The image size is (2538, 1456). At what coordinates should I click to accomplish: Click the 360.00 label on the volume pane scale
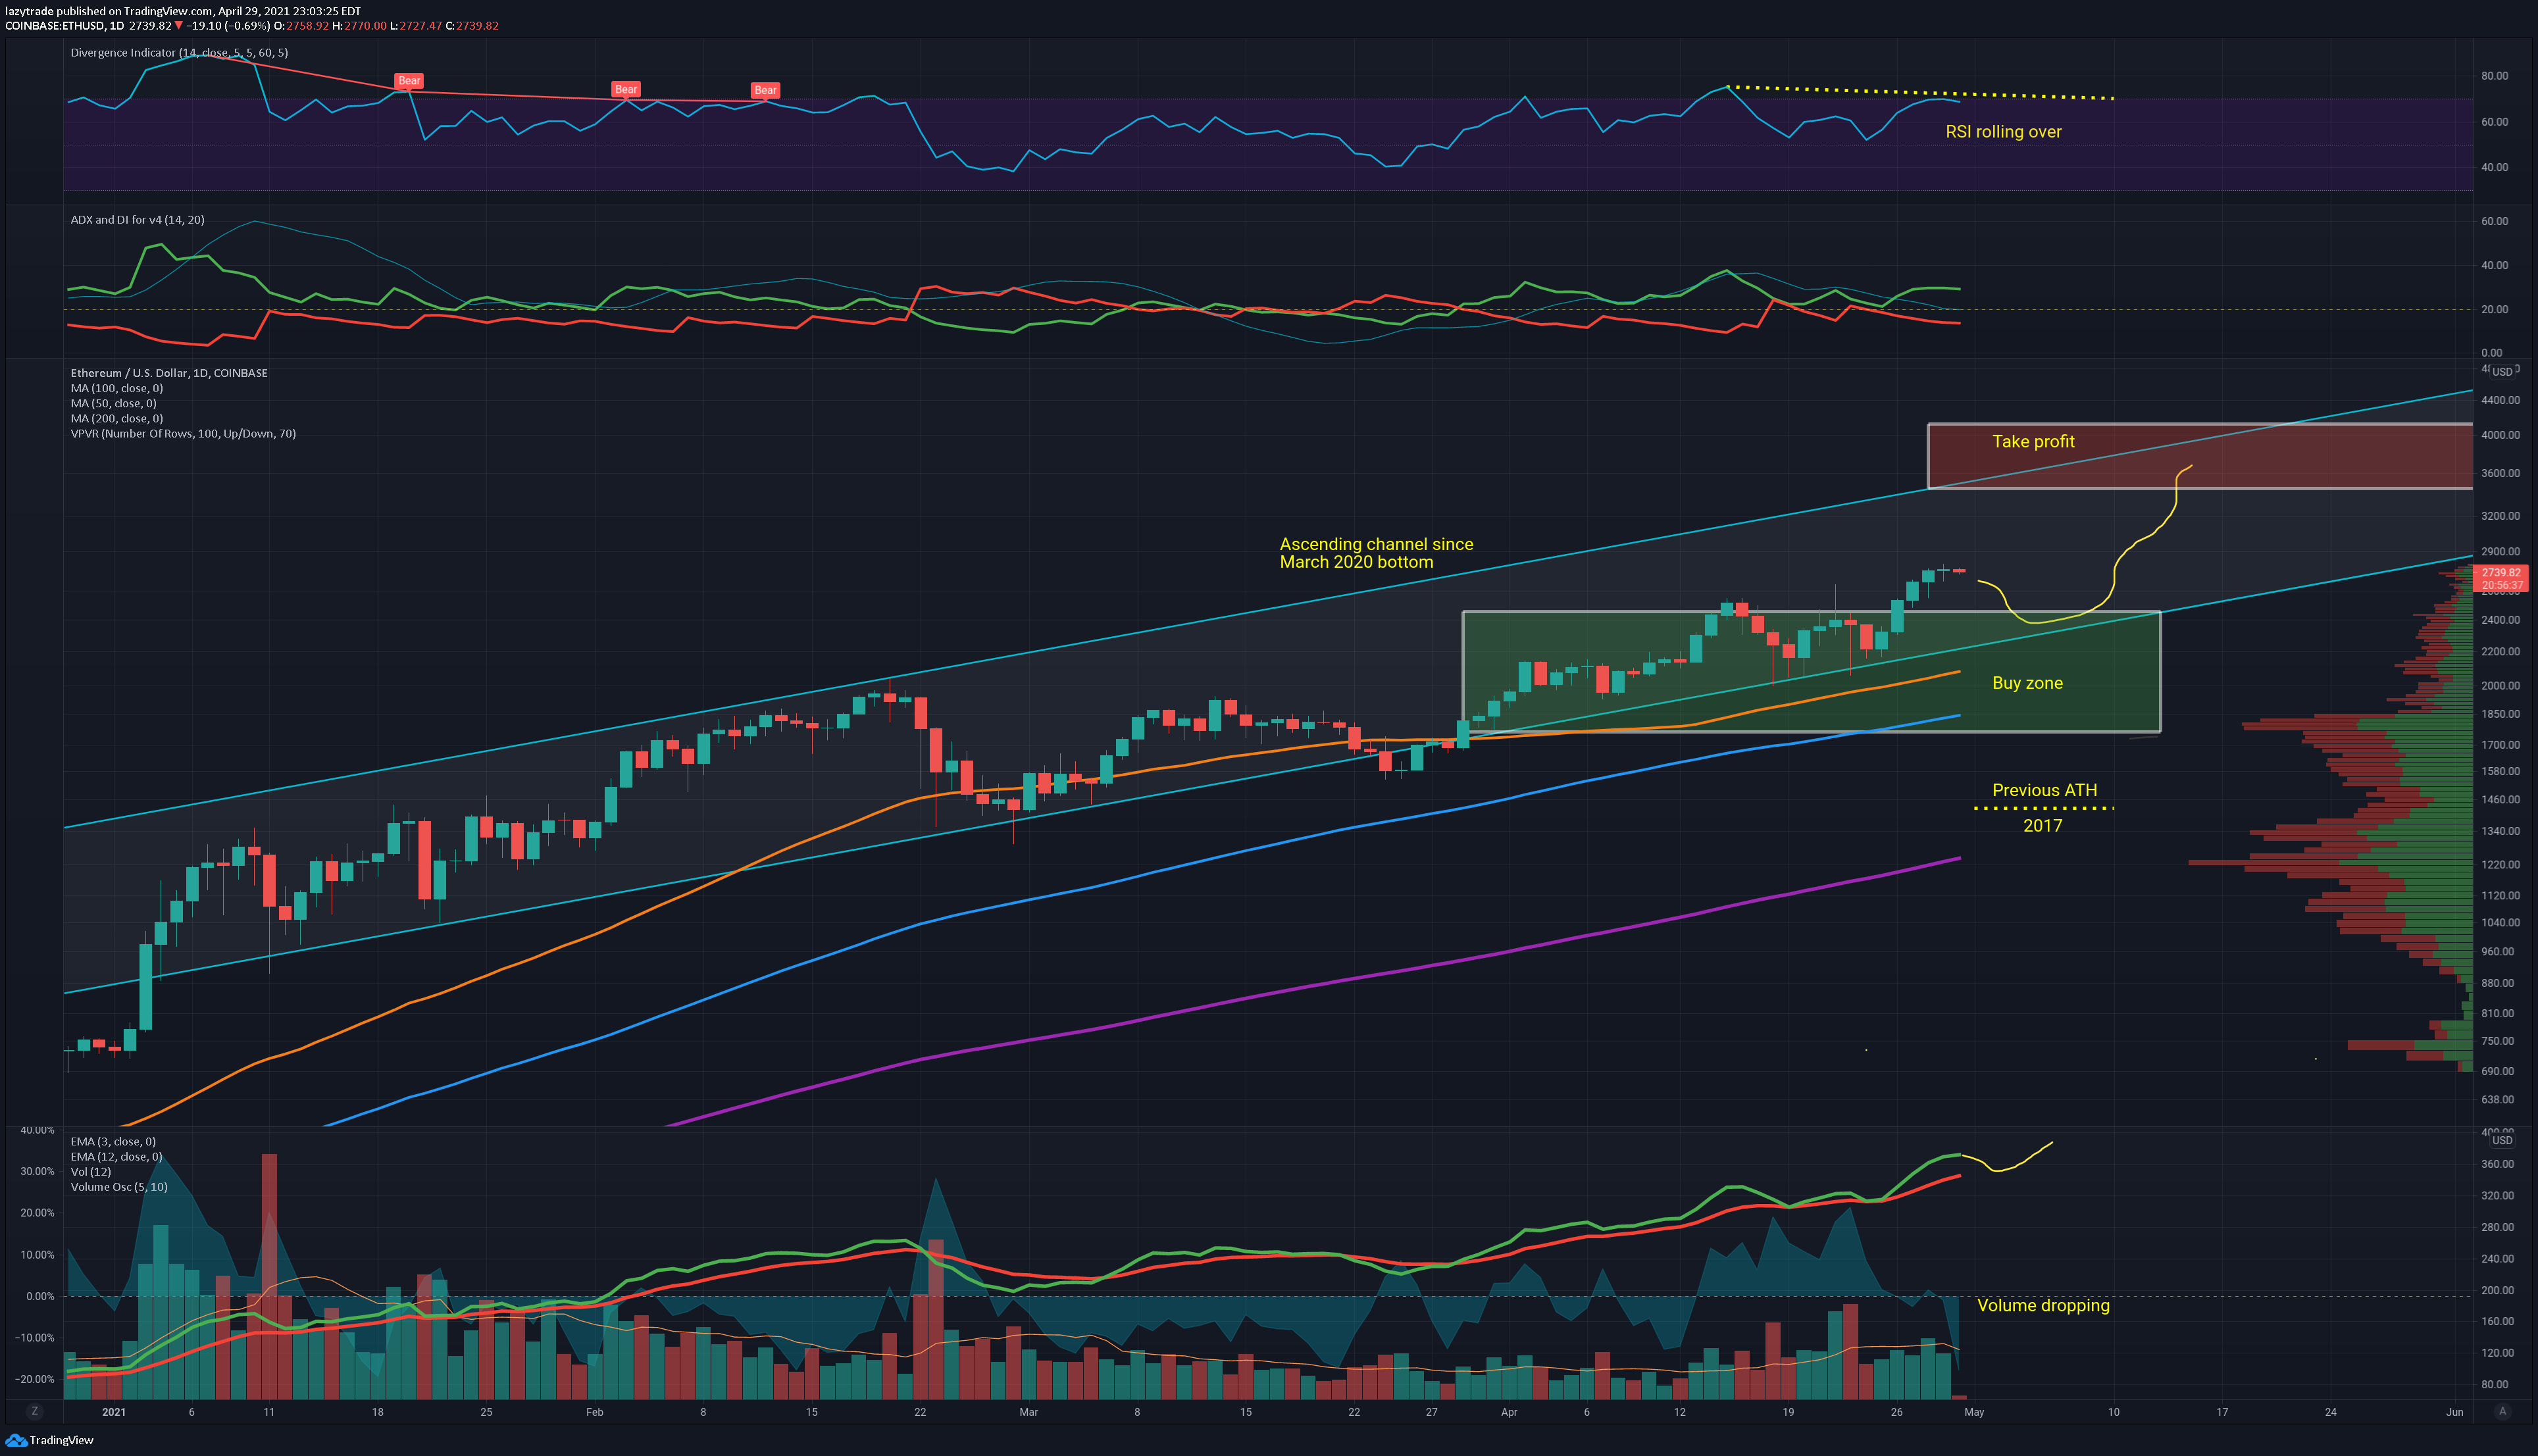(2497, 1164)
